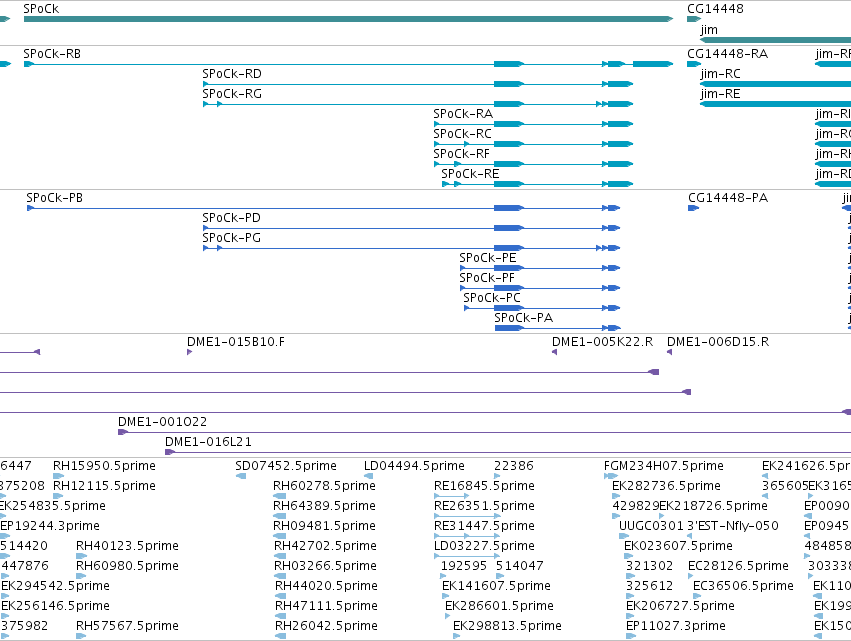Select the RH12115.5prime EST label
The width and height of the screenshot is (851, 641).
(x=104, y=486)
